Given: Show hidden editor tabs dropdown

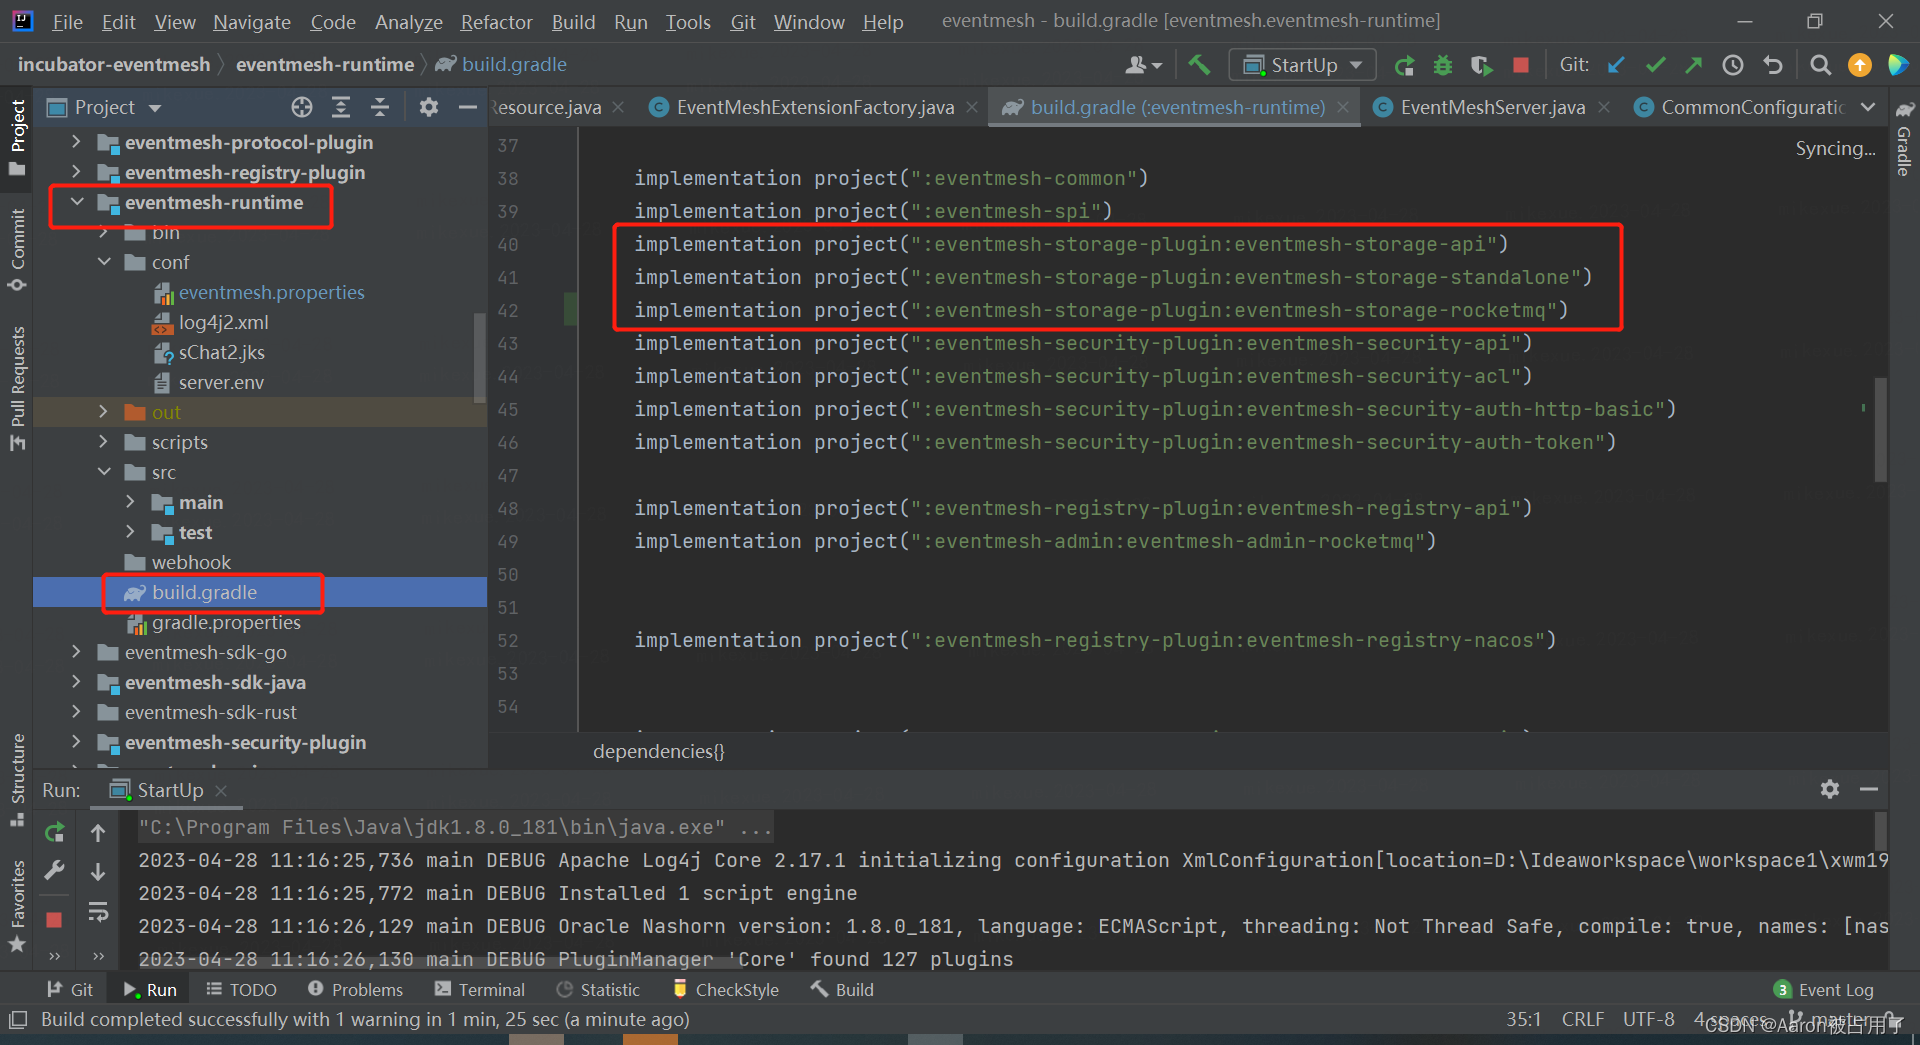Looking at the screenshot, I should 1868,107.
